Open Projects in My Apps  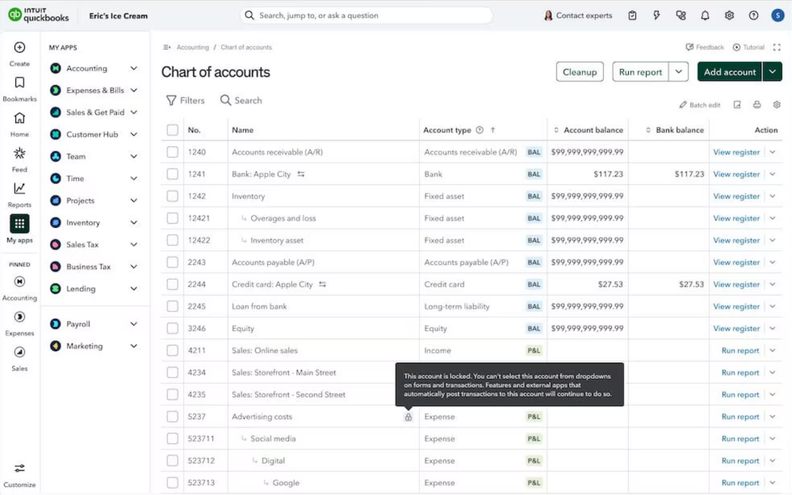(x=80, y=201)
